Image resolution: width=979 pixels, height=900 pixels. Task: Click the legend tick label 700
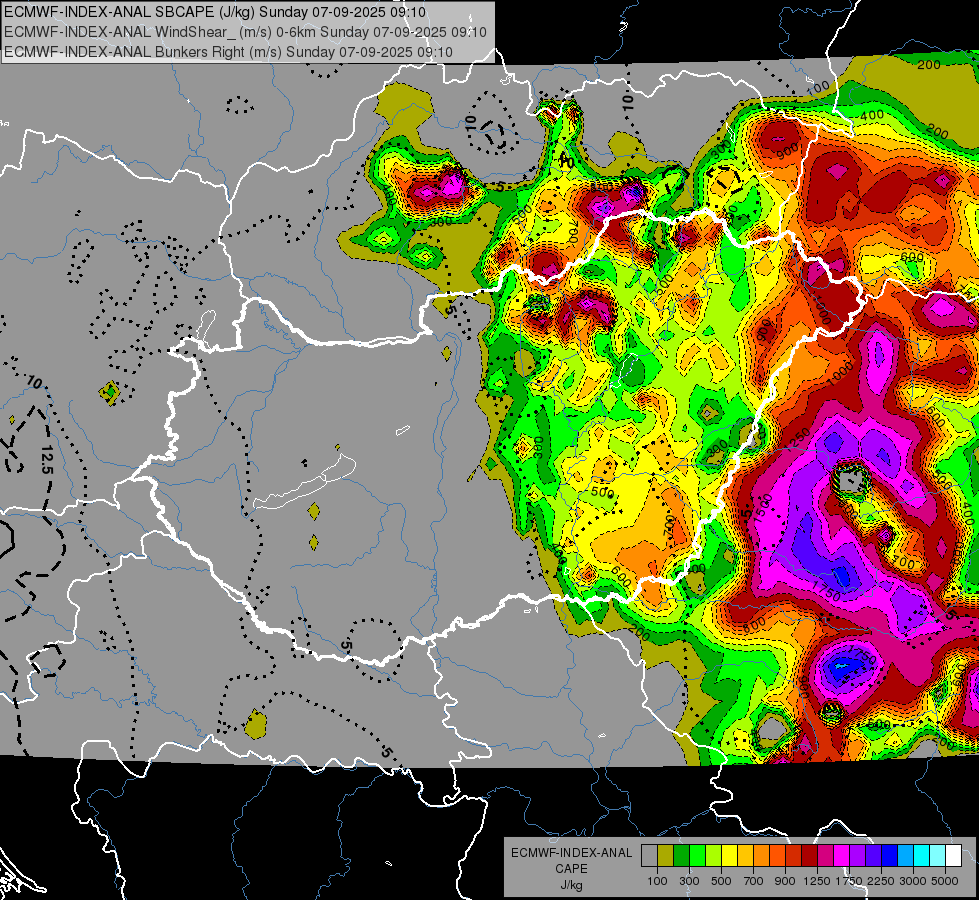754,881
